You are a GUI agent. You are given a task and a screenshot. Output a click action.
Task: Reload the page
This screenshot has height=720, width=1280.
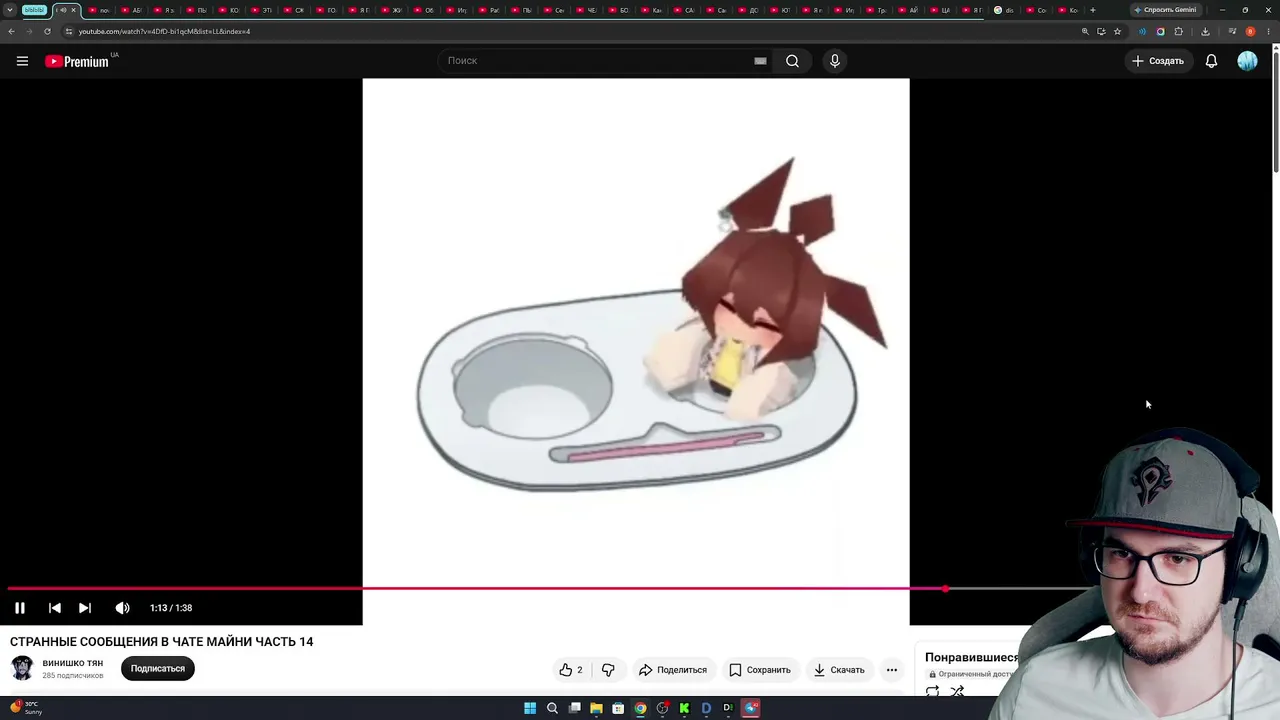coord(47,31)
